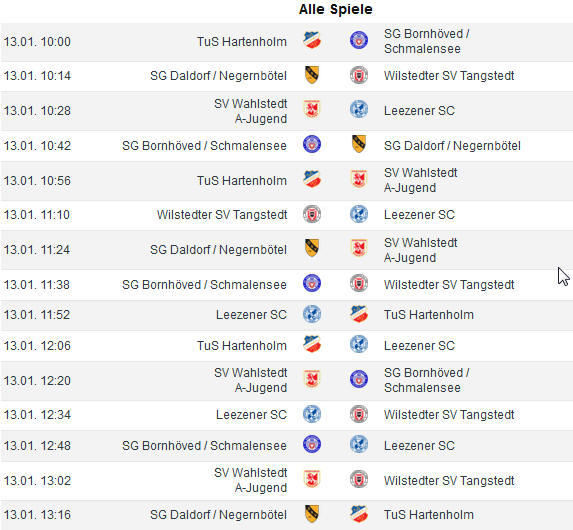Open Wilstedter SV Tangstedt in 12:34 match

pyautogui.click(x=449, y=414)
